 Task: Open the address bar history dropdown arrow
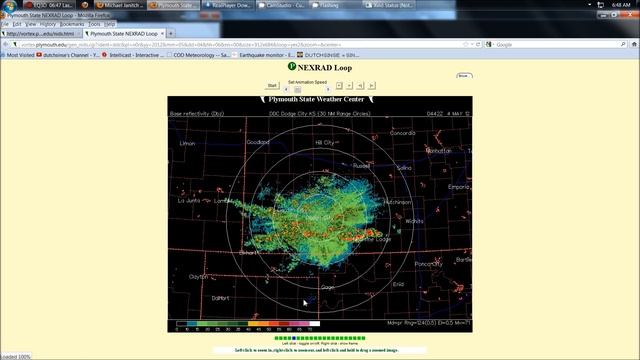[x=472, y=44]
